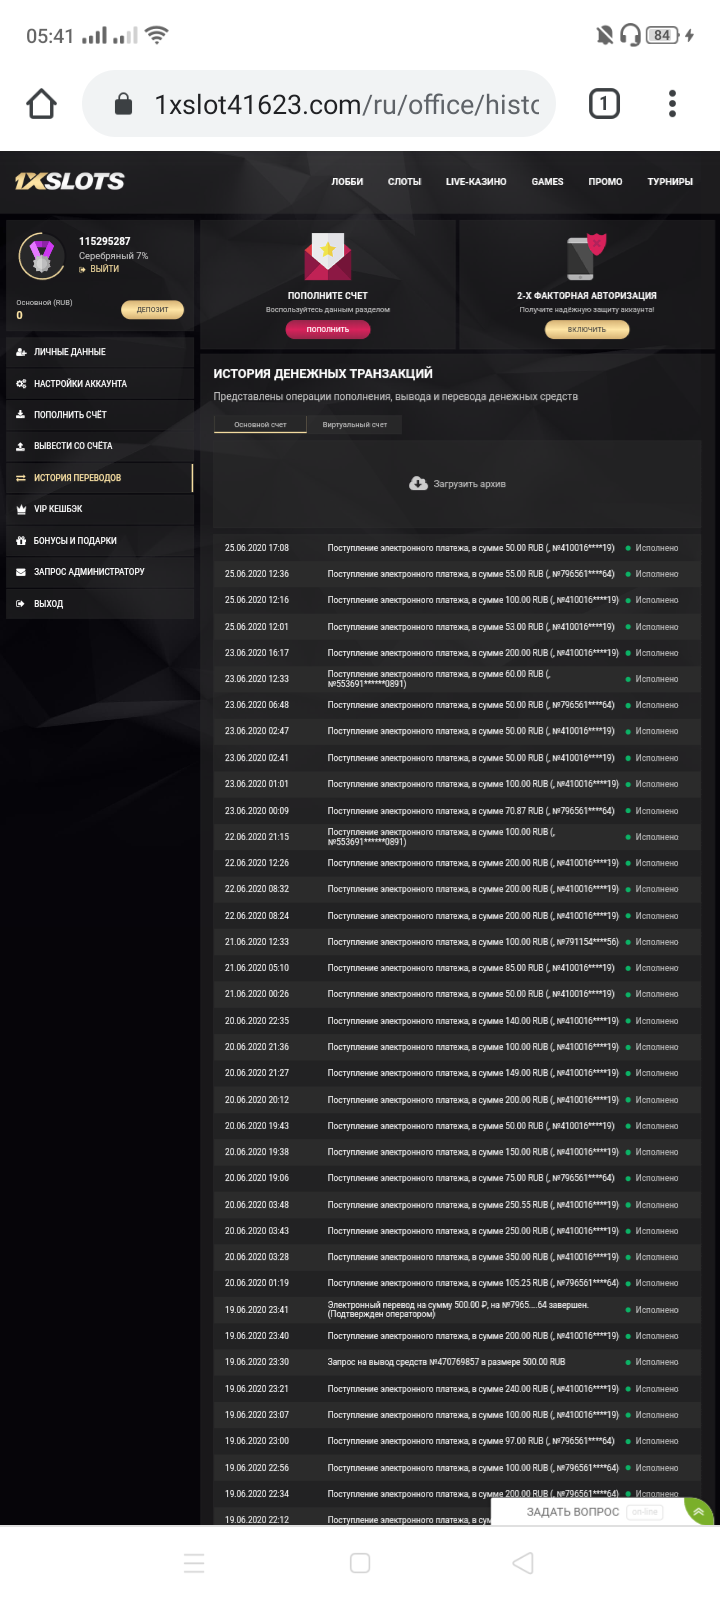Tap the browser home icon
This screenshot has height=1600, width=720.
(x=42, y=104)
